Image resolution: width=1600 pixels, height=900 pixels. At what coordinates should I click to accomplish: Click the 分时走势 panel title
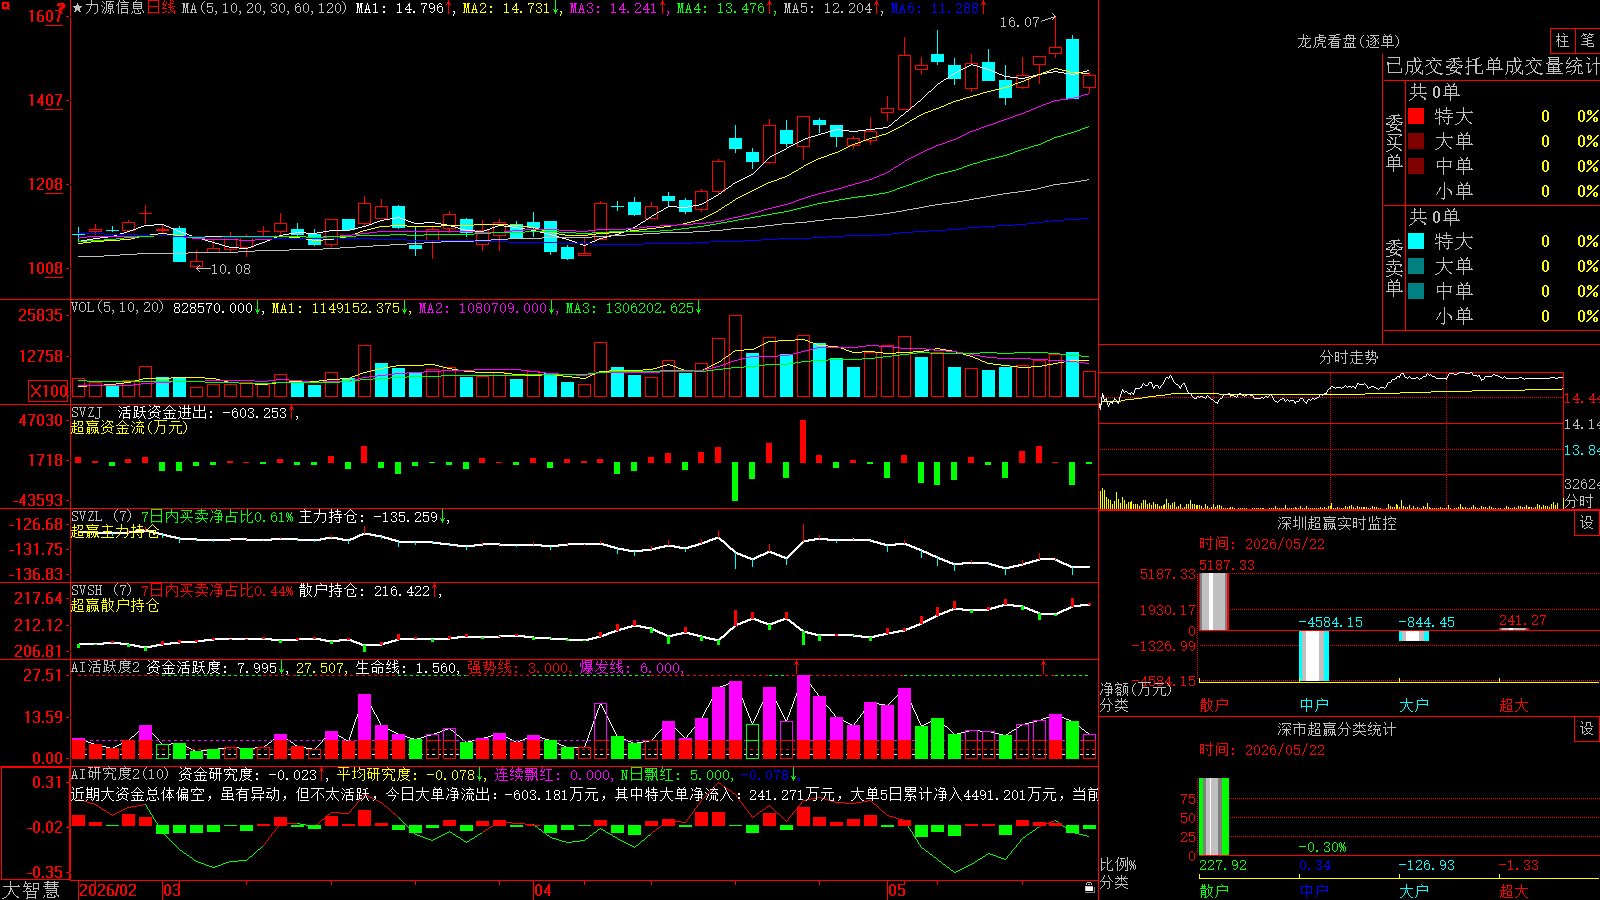click(1348, 357)
